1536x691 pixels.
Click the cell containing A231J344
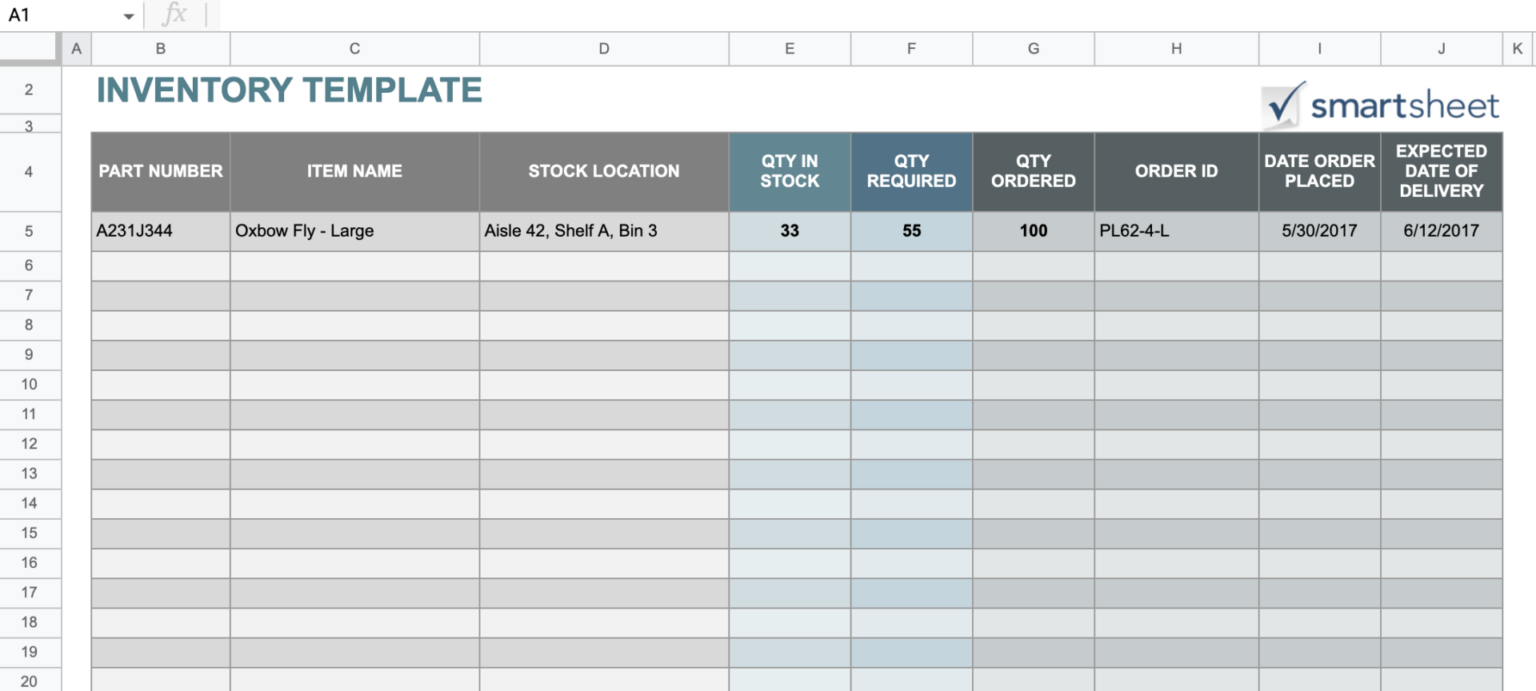160,230
